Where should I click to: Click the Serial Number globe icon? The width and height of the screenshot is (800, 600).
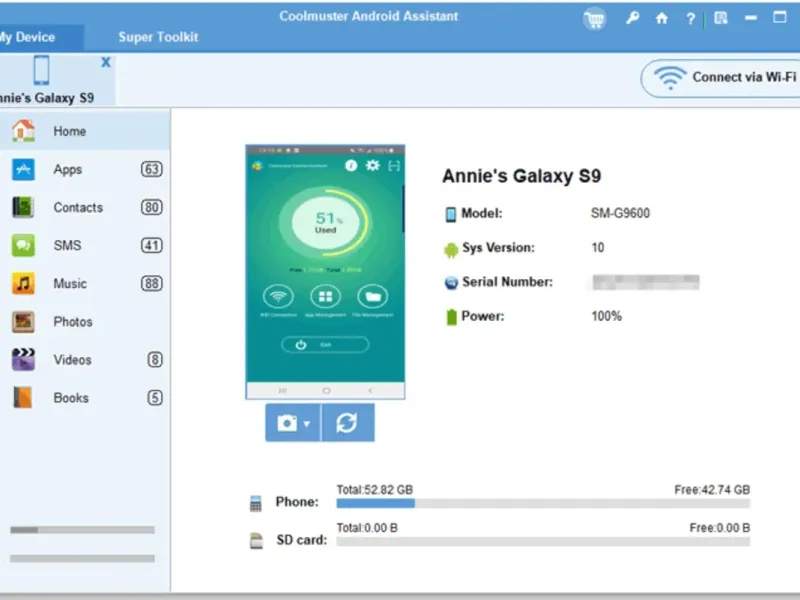451,283
